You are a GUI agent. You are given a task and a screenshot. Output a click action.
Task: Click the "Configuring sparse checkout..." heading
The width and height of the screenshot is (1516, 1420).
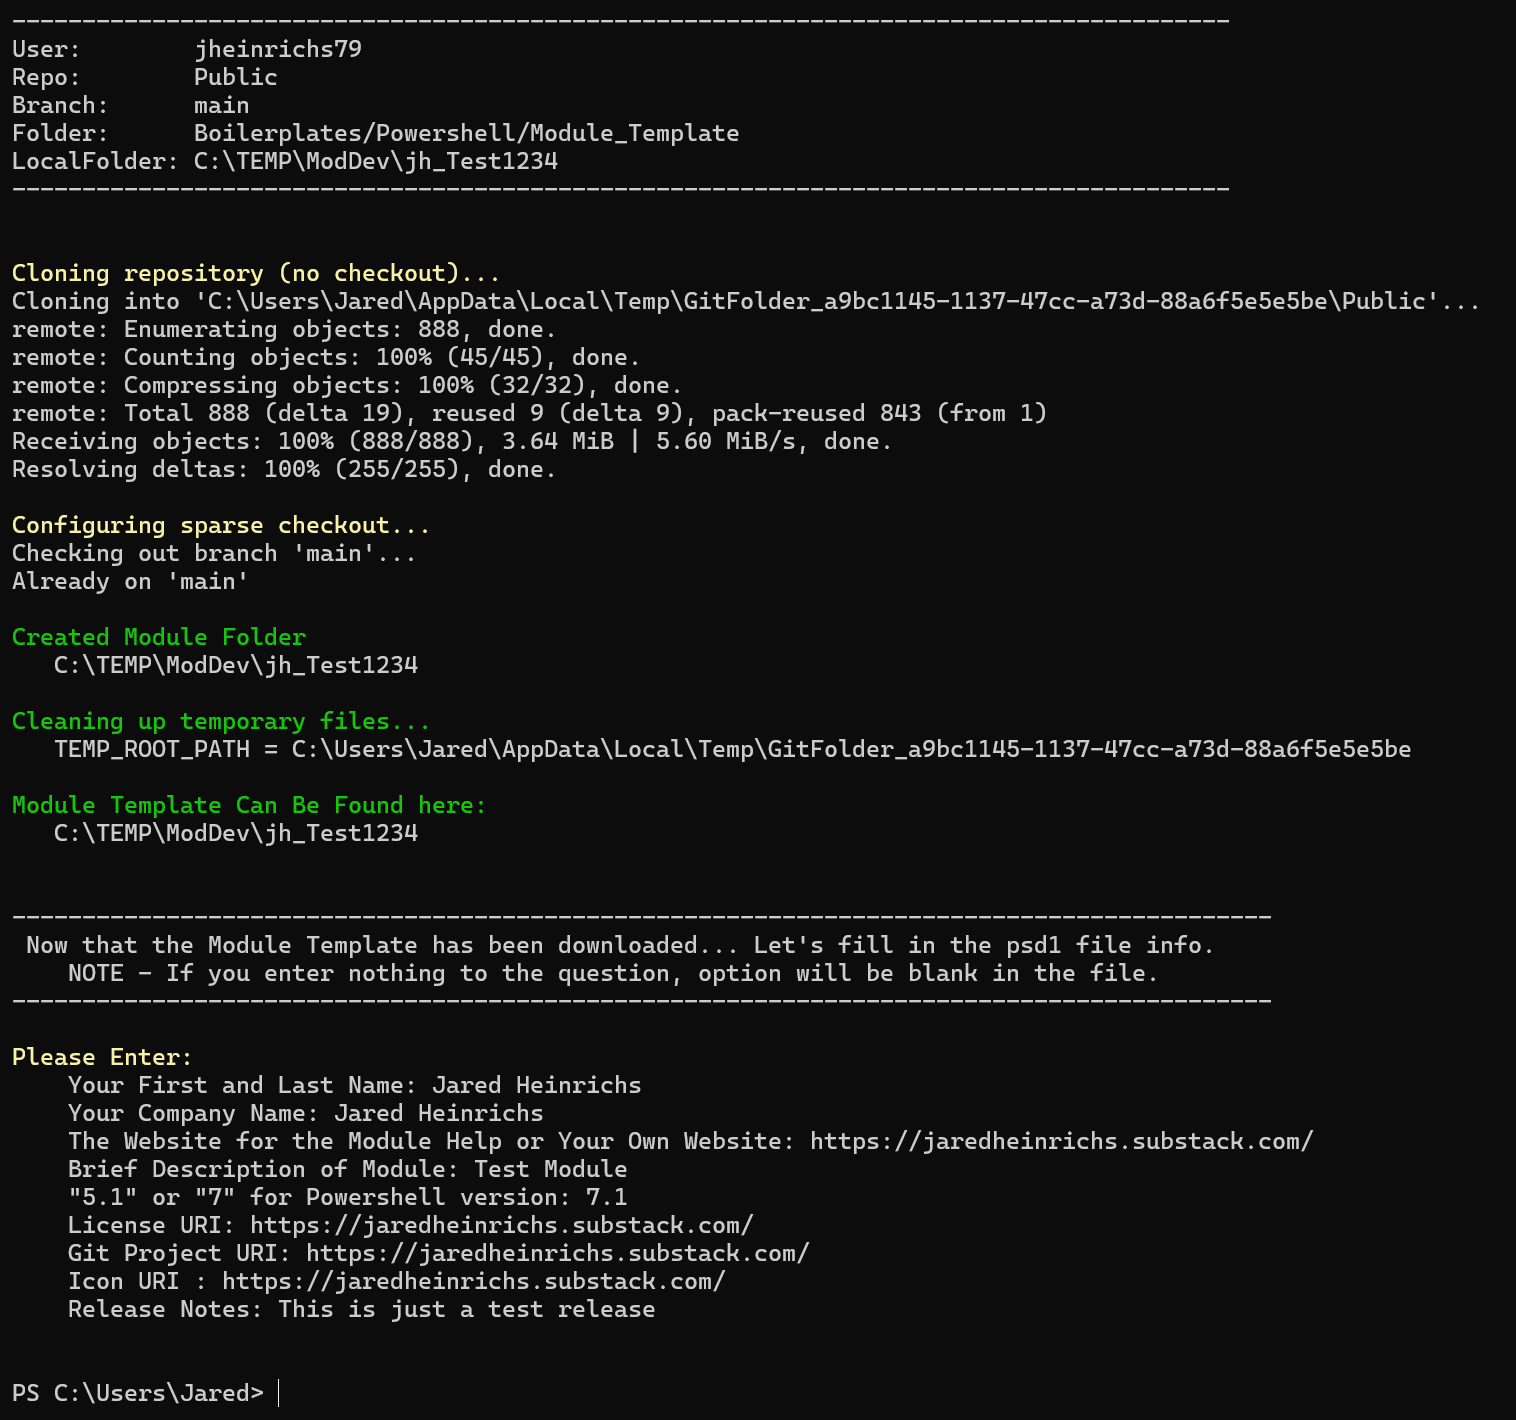pyautogui.click(x=221, y=525)
